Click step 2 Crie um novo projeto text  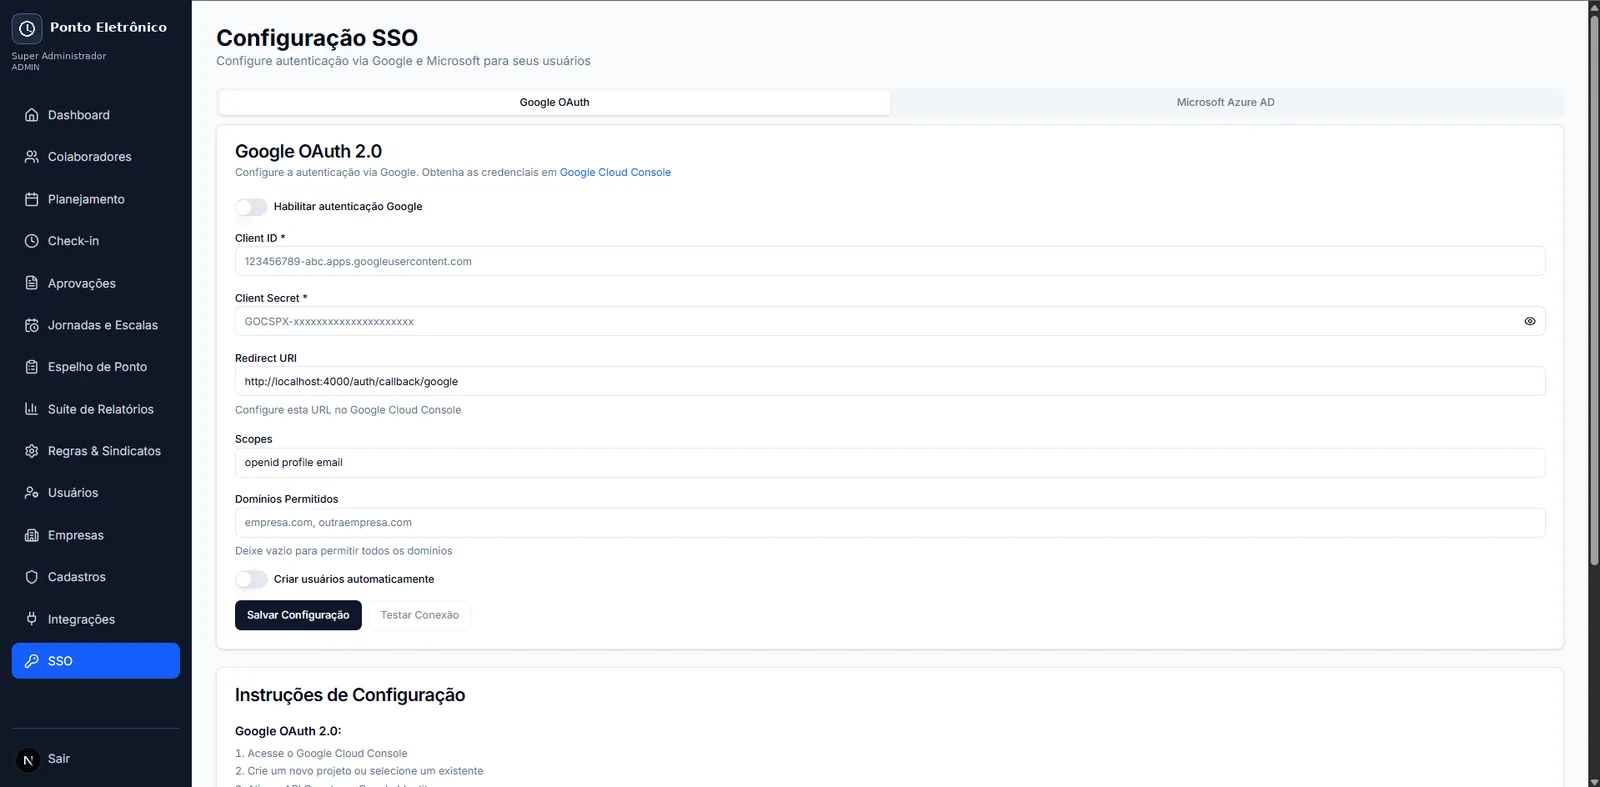coord(365,771)
